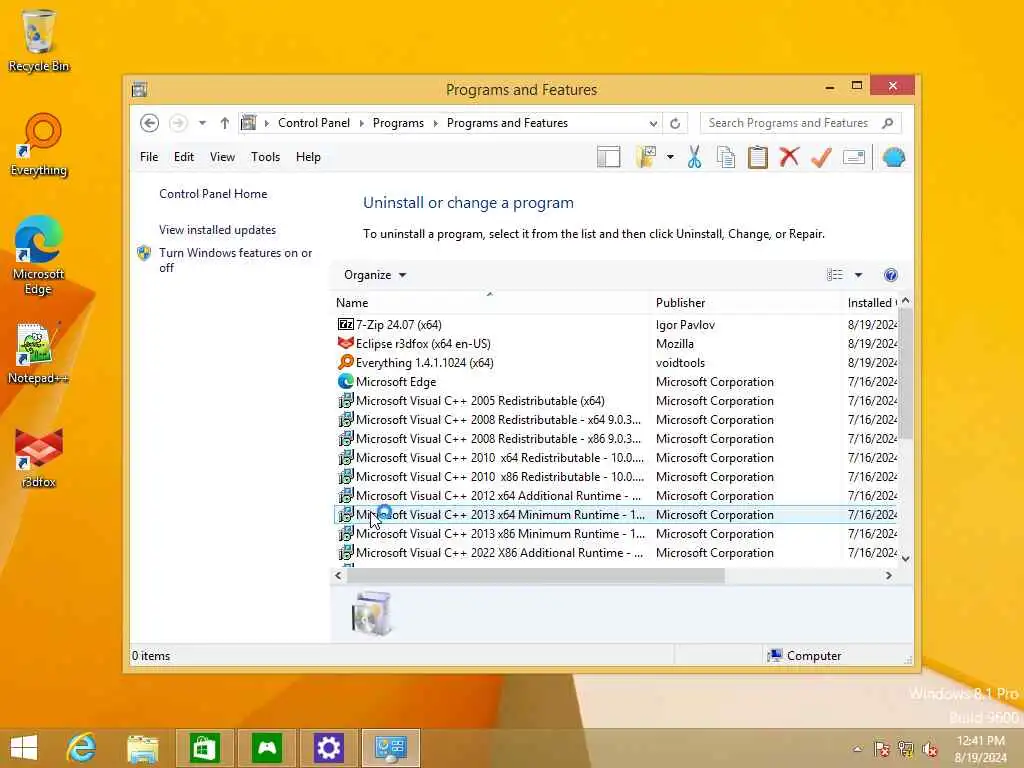The image size is (1024, 768).
Task: Click the Notepad++ desktop shortcut
Action: click(x=38, y=353)
